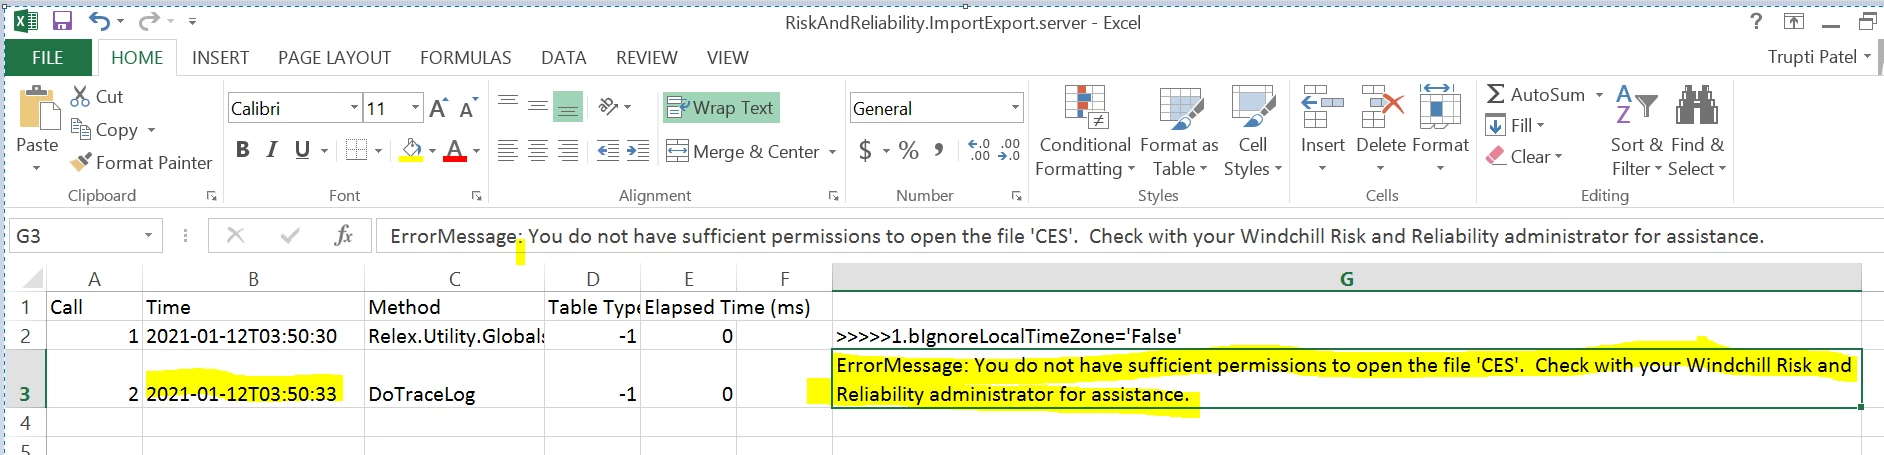The image size is (1884, 455).
Task: Increase font size with the large A
Action: point(438,108)
